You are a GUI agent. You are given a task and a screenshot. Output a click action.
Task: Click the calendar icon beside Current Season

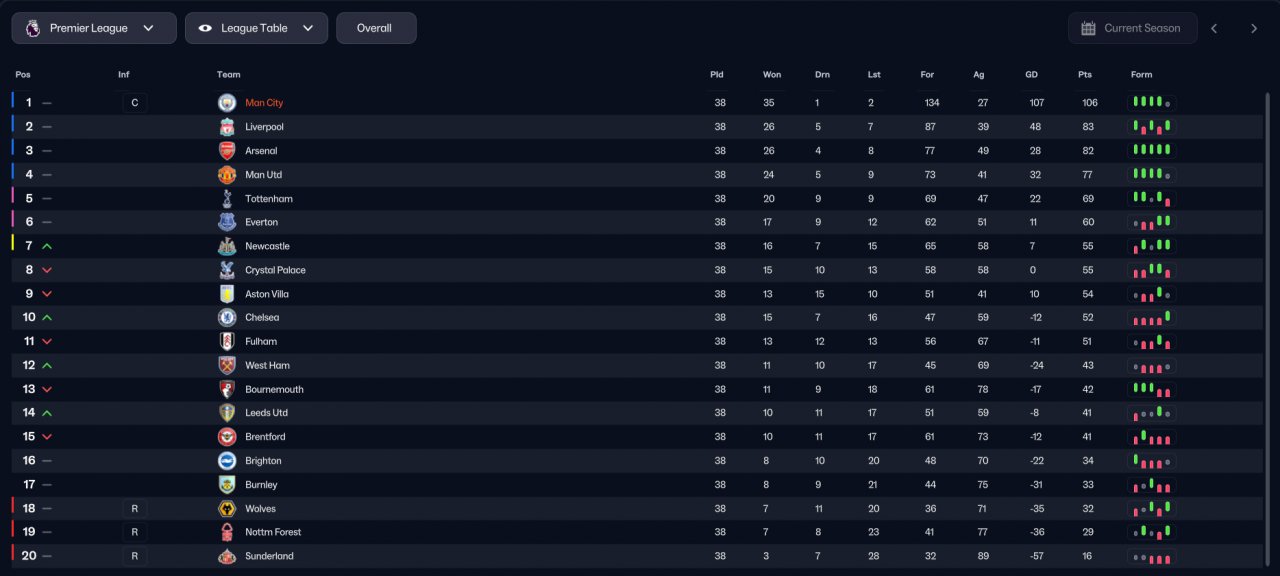(x=1088, y=28)
